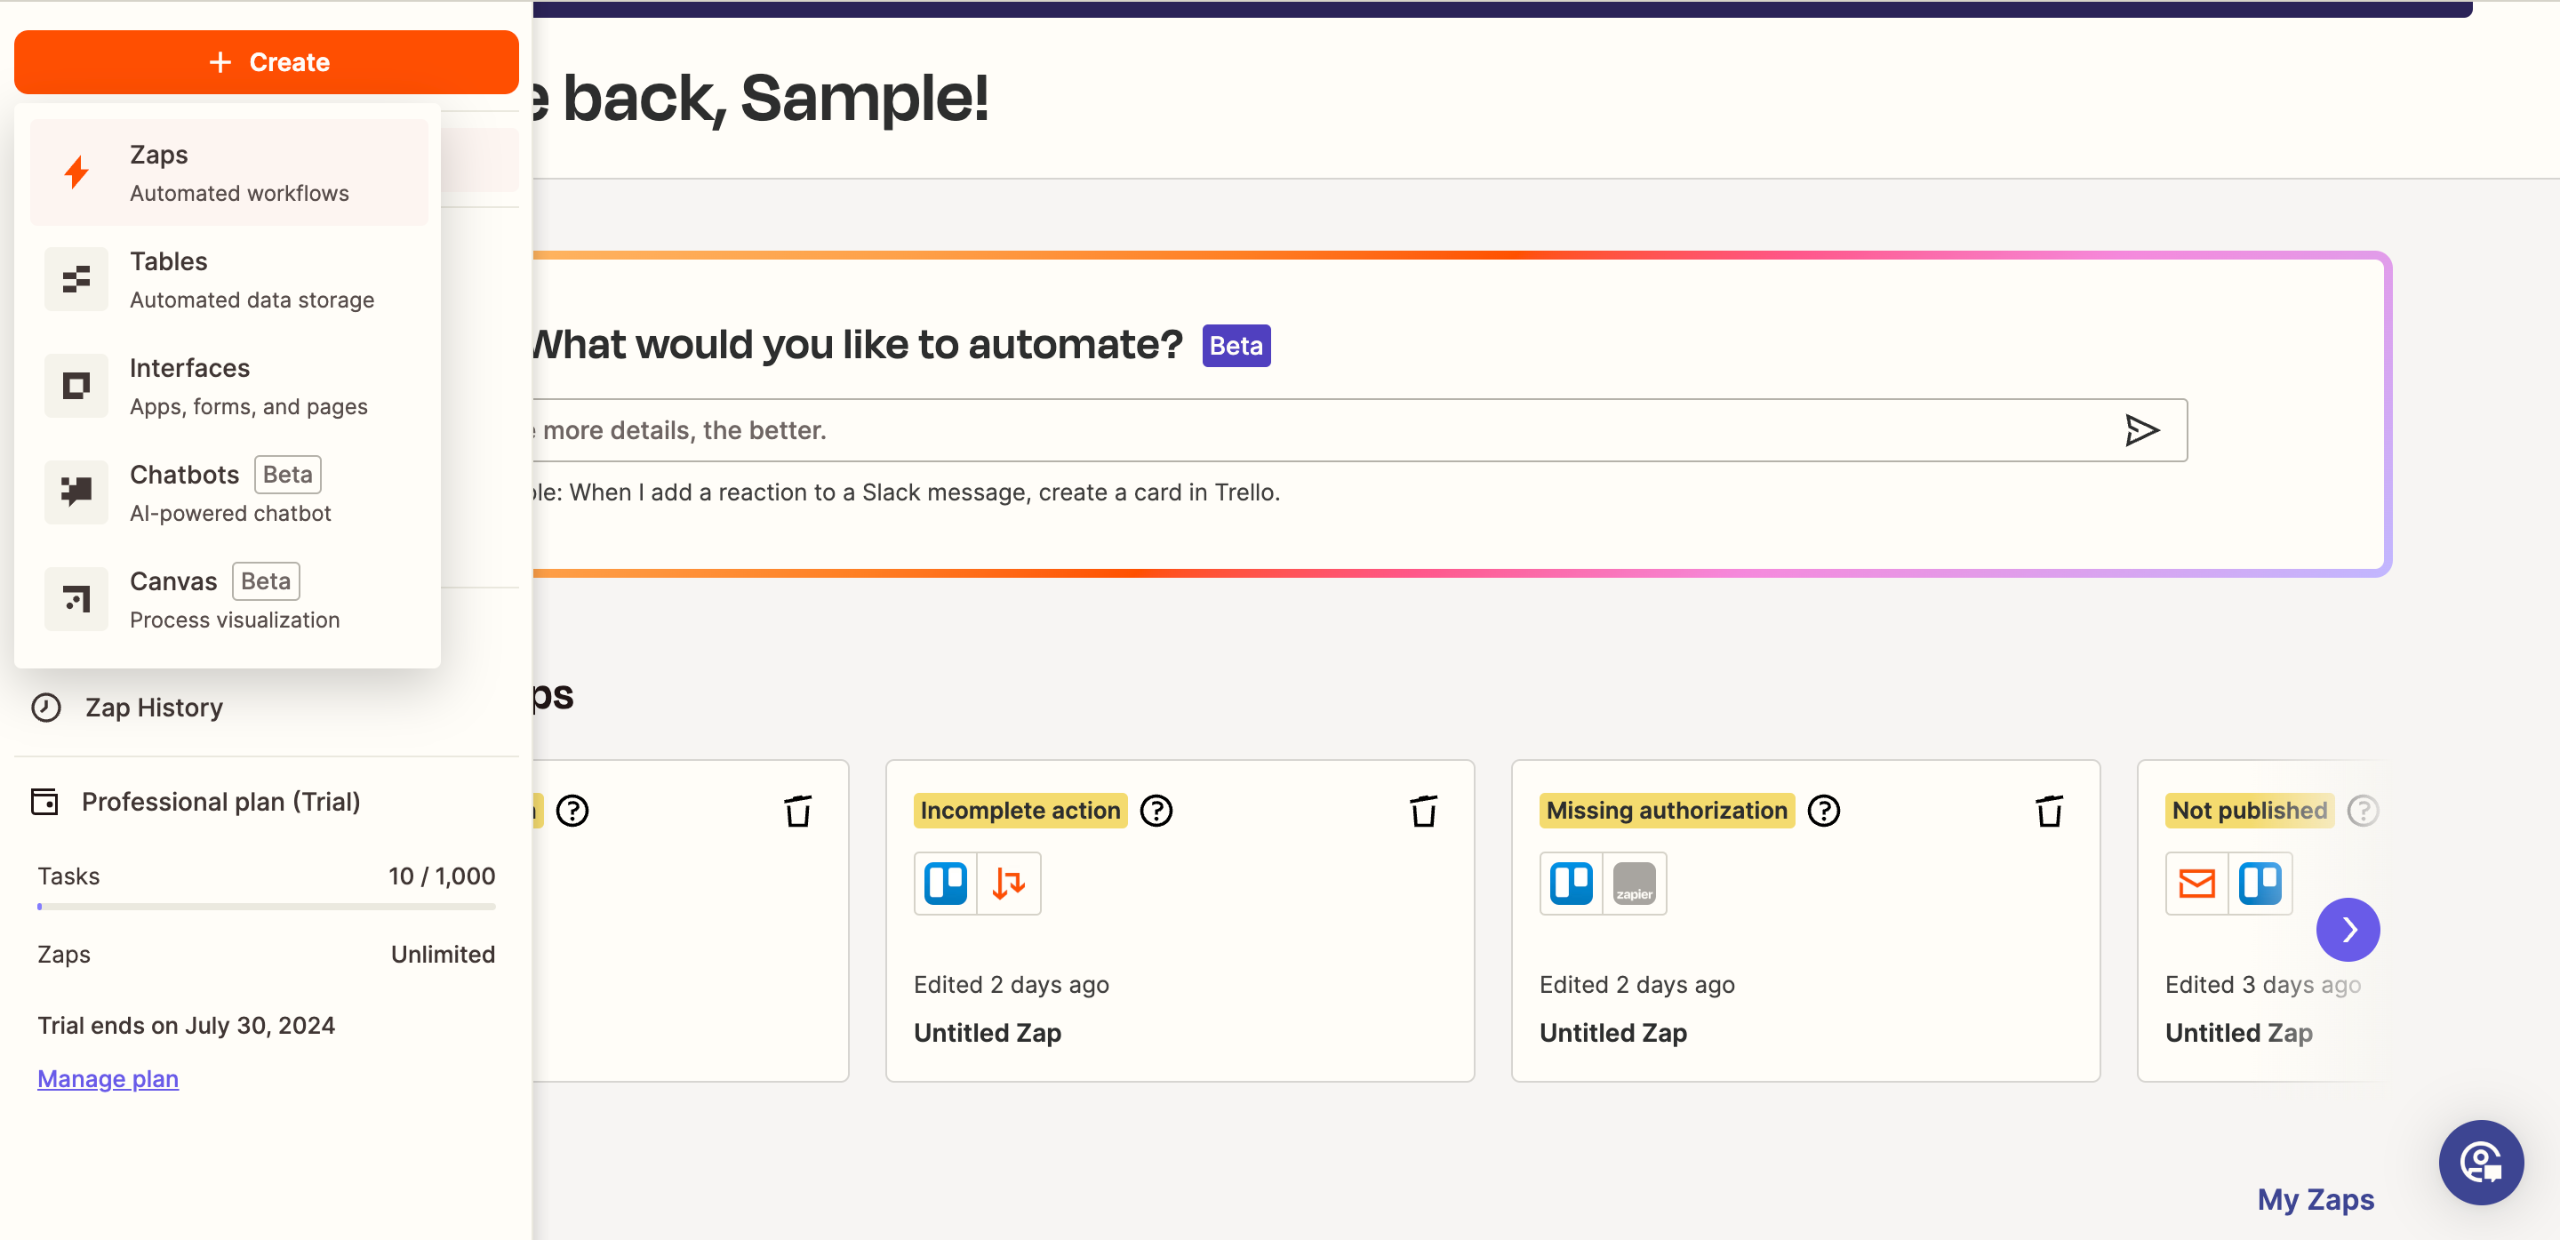
Task: Select Zaps Automated workflows menu item
Action: click(x=229, y=173)
